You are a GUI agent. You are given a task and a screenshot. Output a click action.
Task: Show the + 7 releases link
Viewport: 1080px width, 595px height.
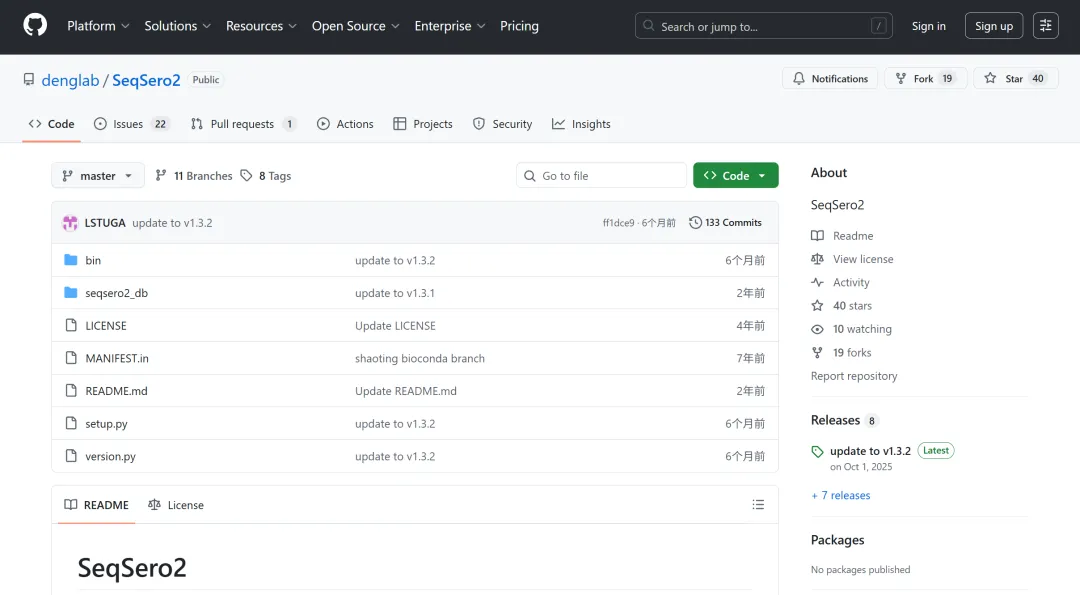pyautogui.click(x=841, y=495)
